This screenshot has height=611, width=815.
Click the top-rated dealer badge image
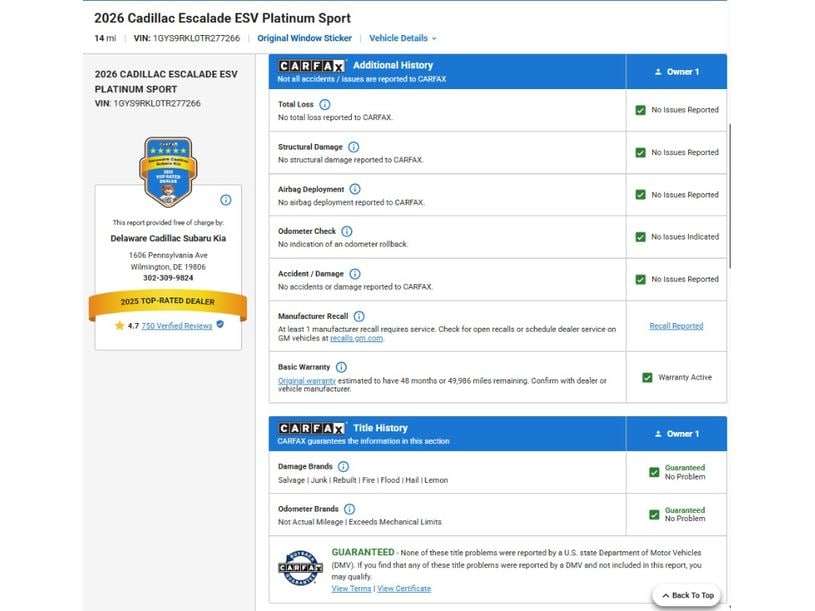pyautogui.click(x=168, y=171)
